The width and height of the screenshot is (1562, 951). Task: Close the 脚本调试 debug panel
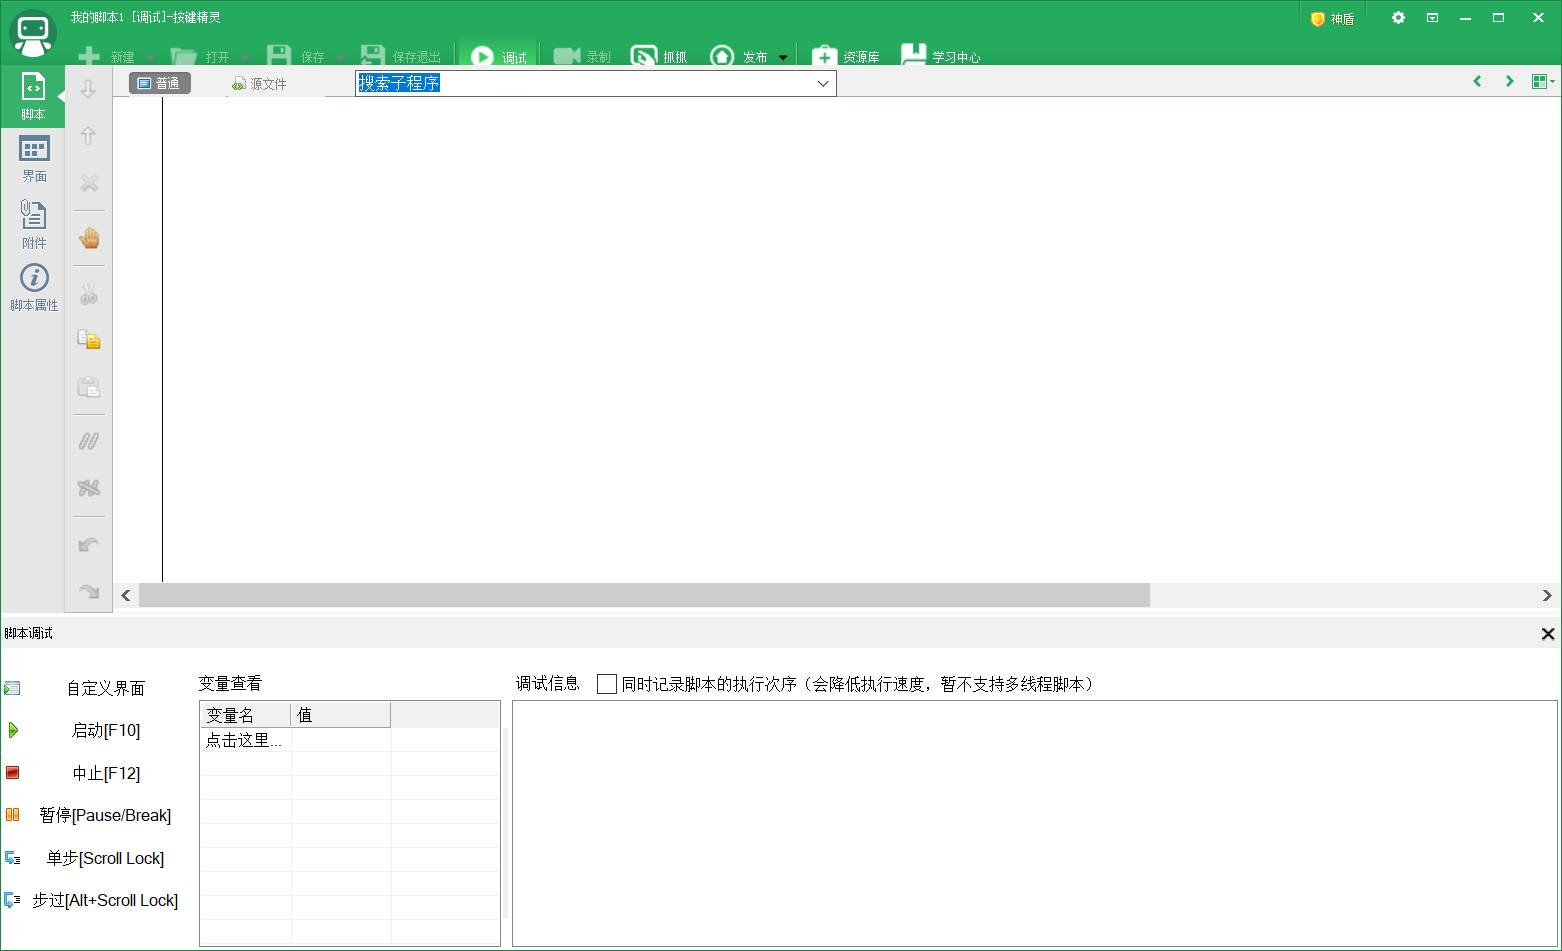tap(1548, 634)
